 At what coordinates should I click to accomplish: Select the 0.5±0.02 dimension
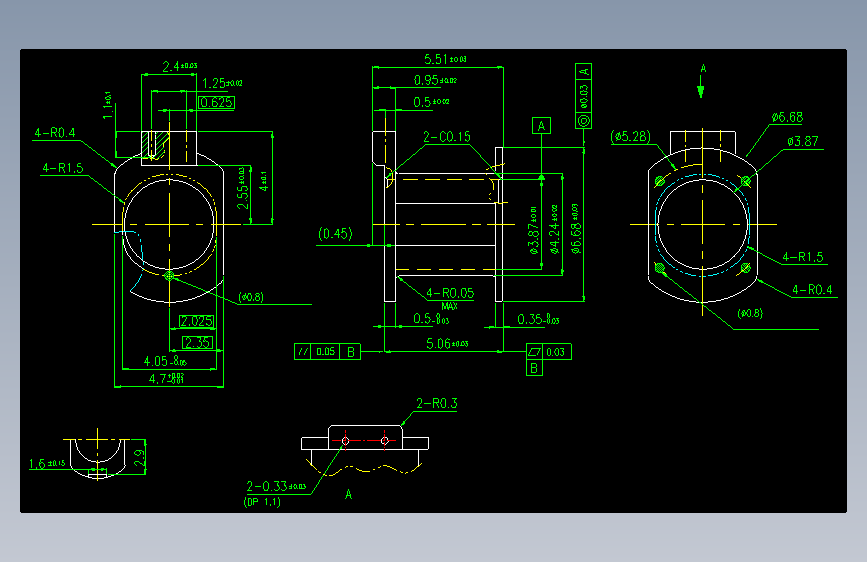click(431, 102)
